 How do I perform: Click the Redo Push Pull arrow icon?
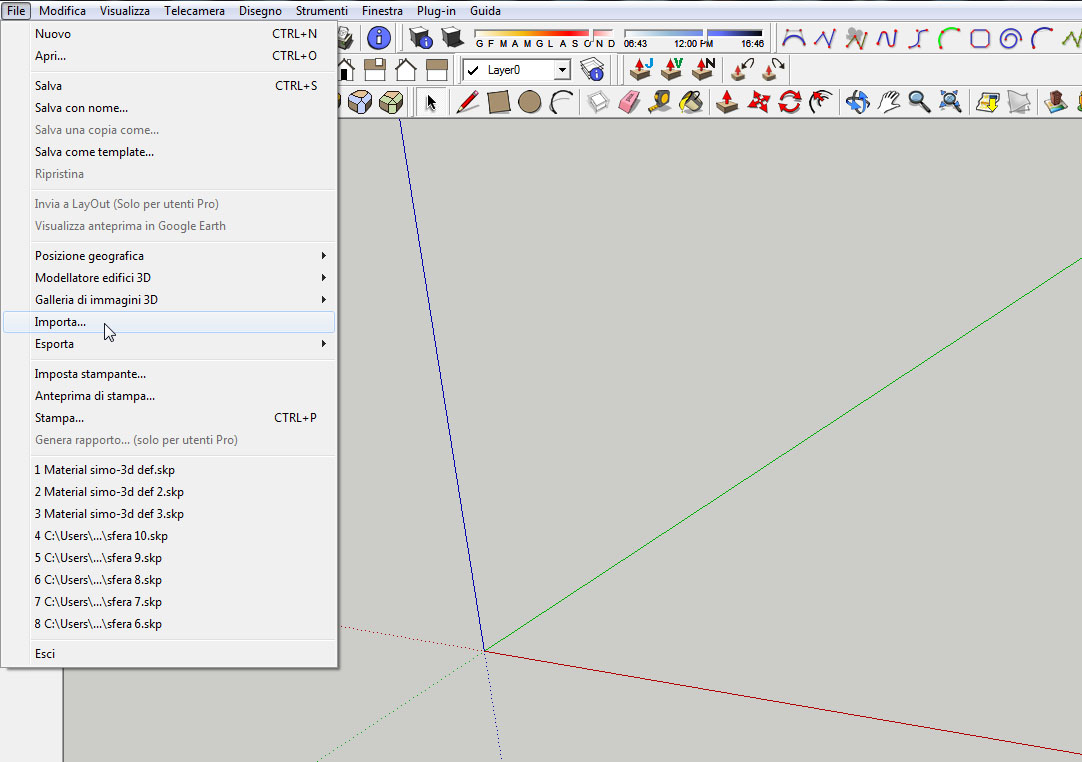tap(774, 69)
